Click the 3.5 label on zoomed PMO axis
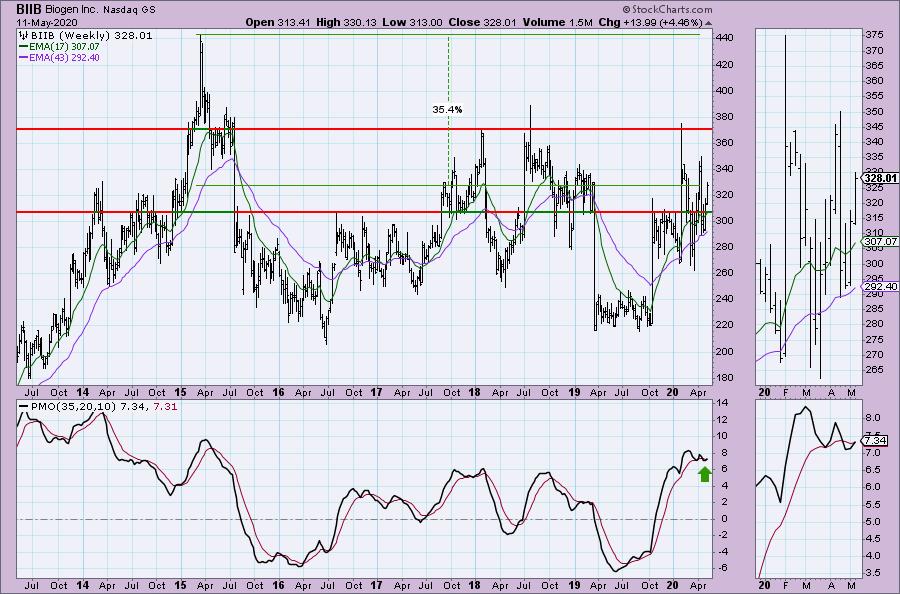This screenshot has width=900, height=594. pyautogui.click(x=872, y=573)
